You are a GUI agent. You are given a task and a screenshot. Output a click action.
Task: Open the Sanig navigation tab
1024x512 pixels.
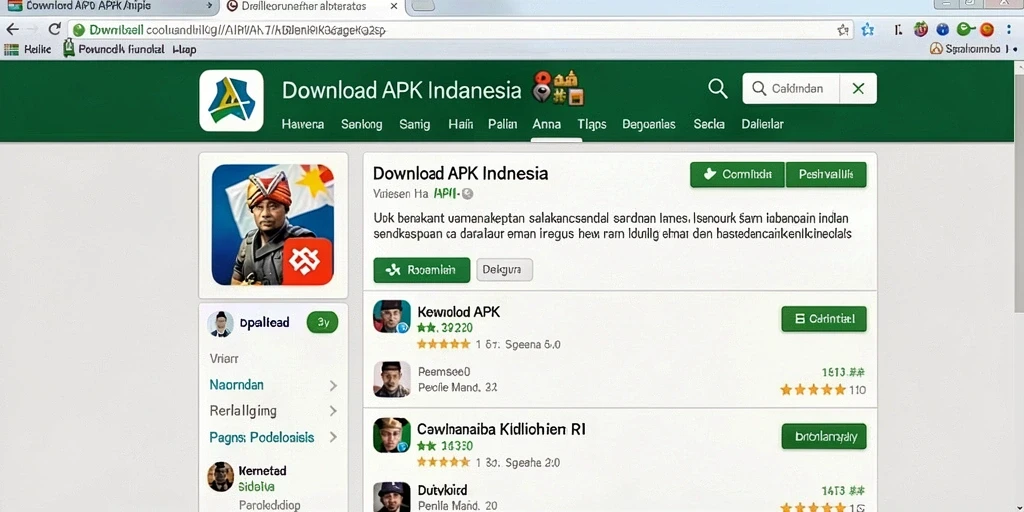(x=415, y=124)
